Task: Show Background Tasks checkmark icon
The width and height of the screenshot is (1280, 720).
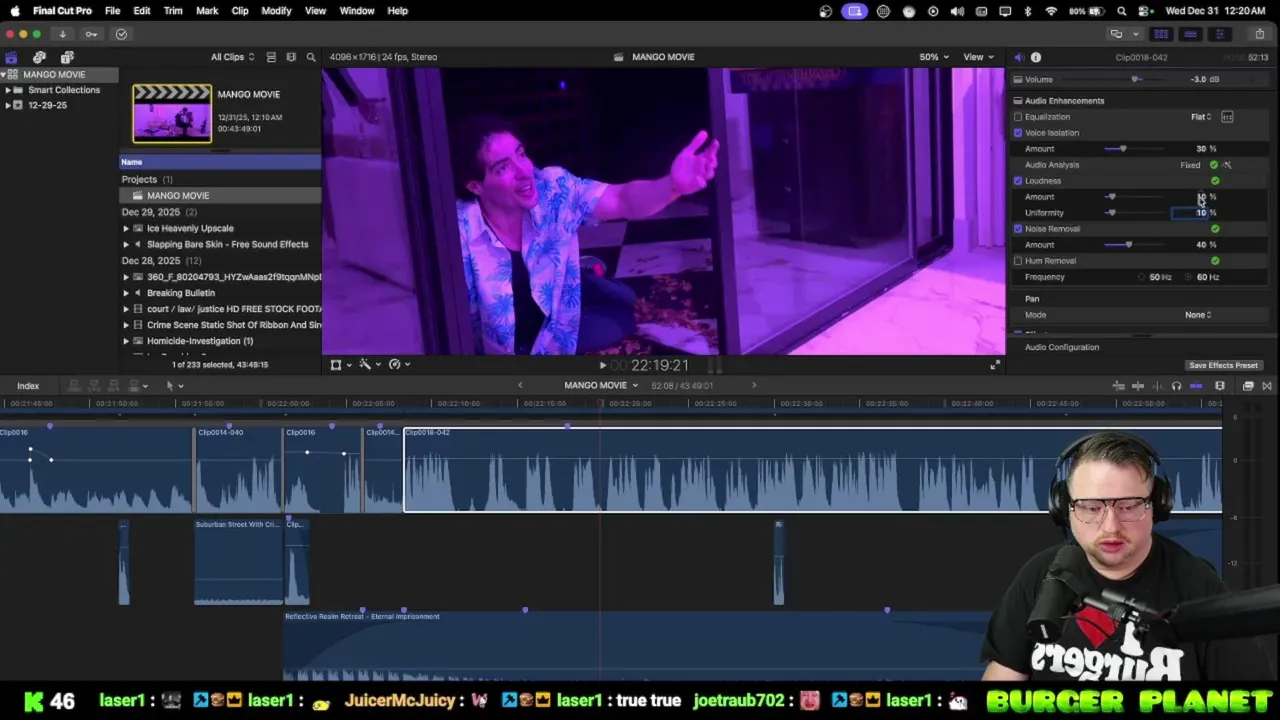Action: click(x=121, y=34)
